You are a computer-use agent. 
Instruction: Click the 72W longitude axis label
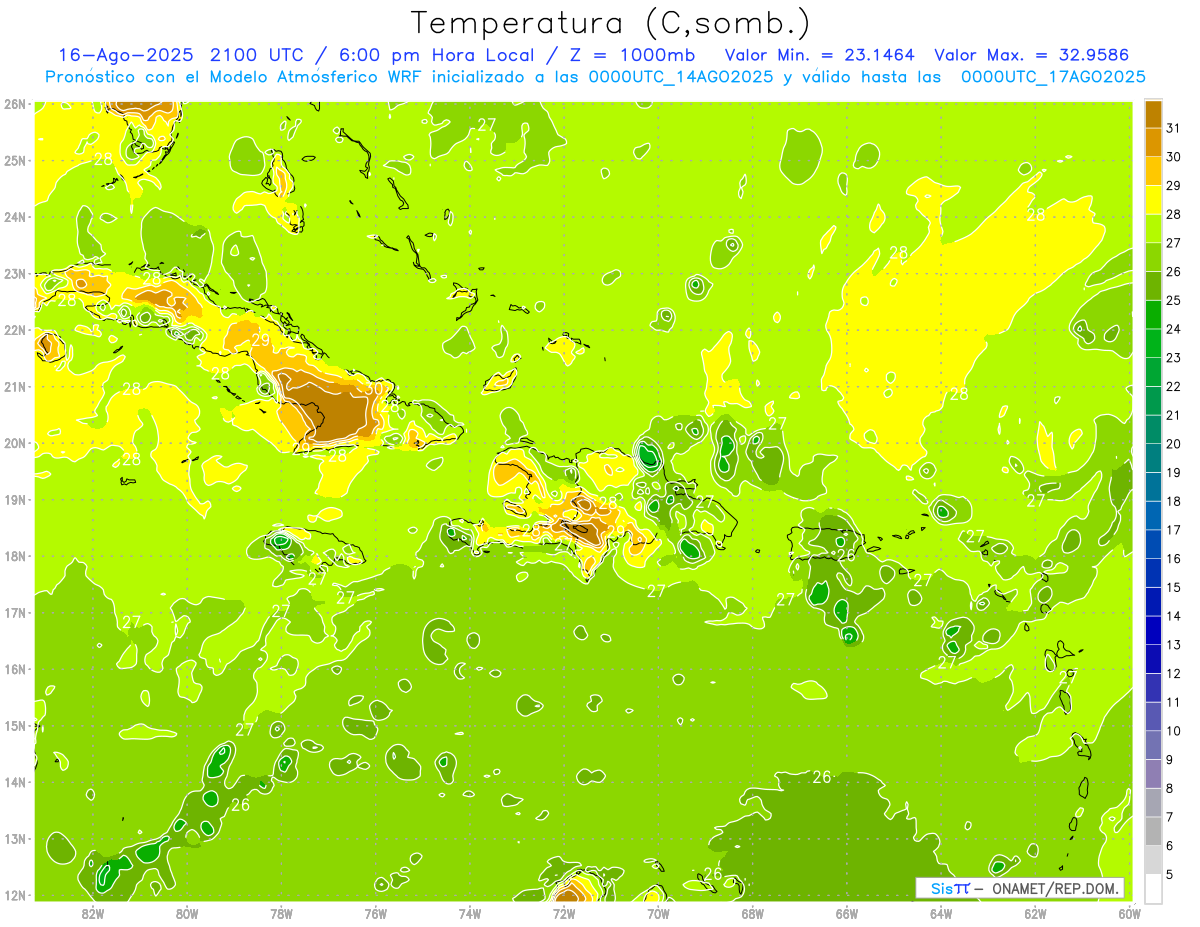click(564, 913)
